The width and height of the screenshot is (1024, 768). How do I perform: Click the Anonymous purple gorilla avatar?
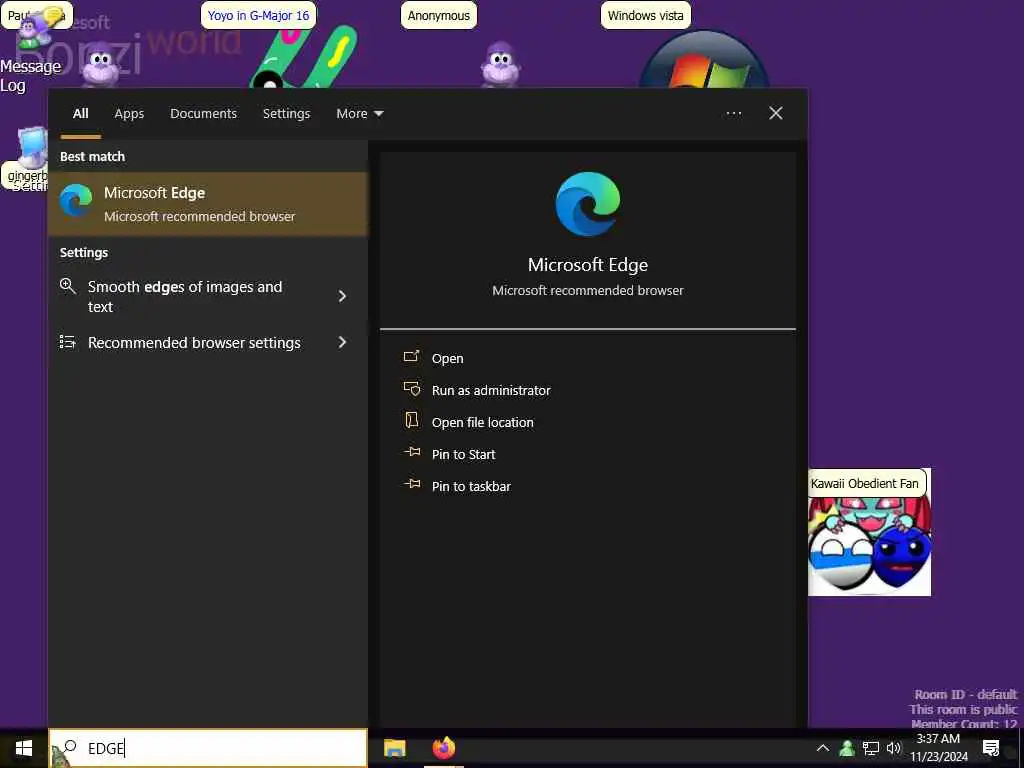[x=500, y=64]
